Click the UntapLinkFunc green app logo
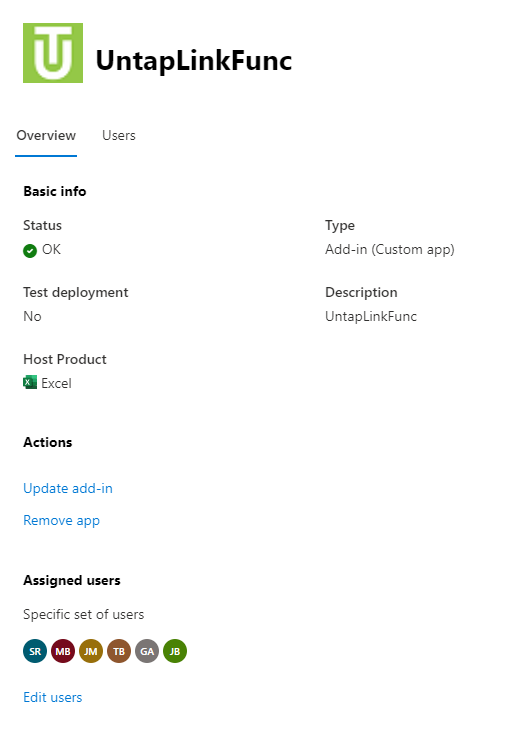The height and width of the screenshot is (737, 531). tap(53, 53)
